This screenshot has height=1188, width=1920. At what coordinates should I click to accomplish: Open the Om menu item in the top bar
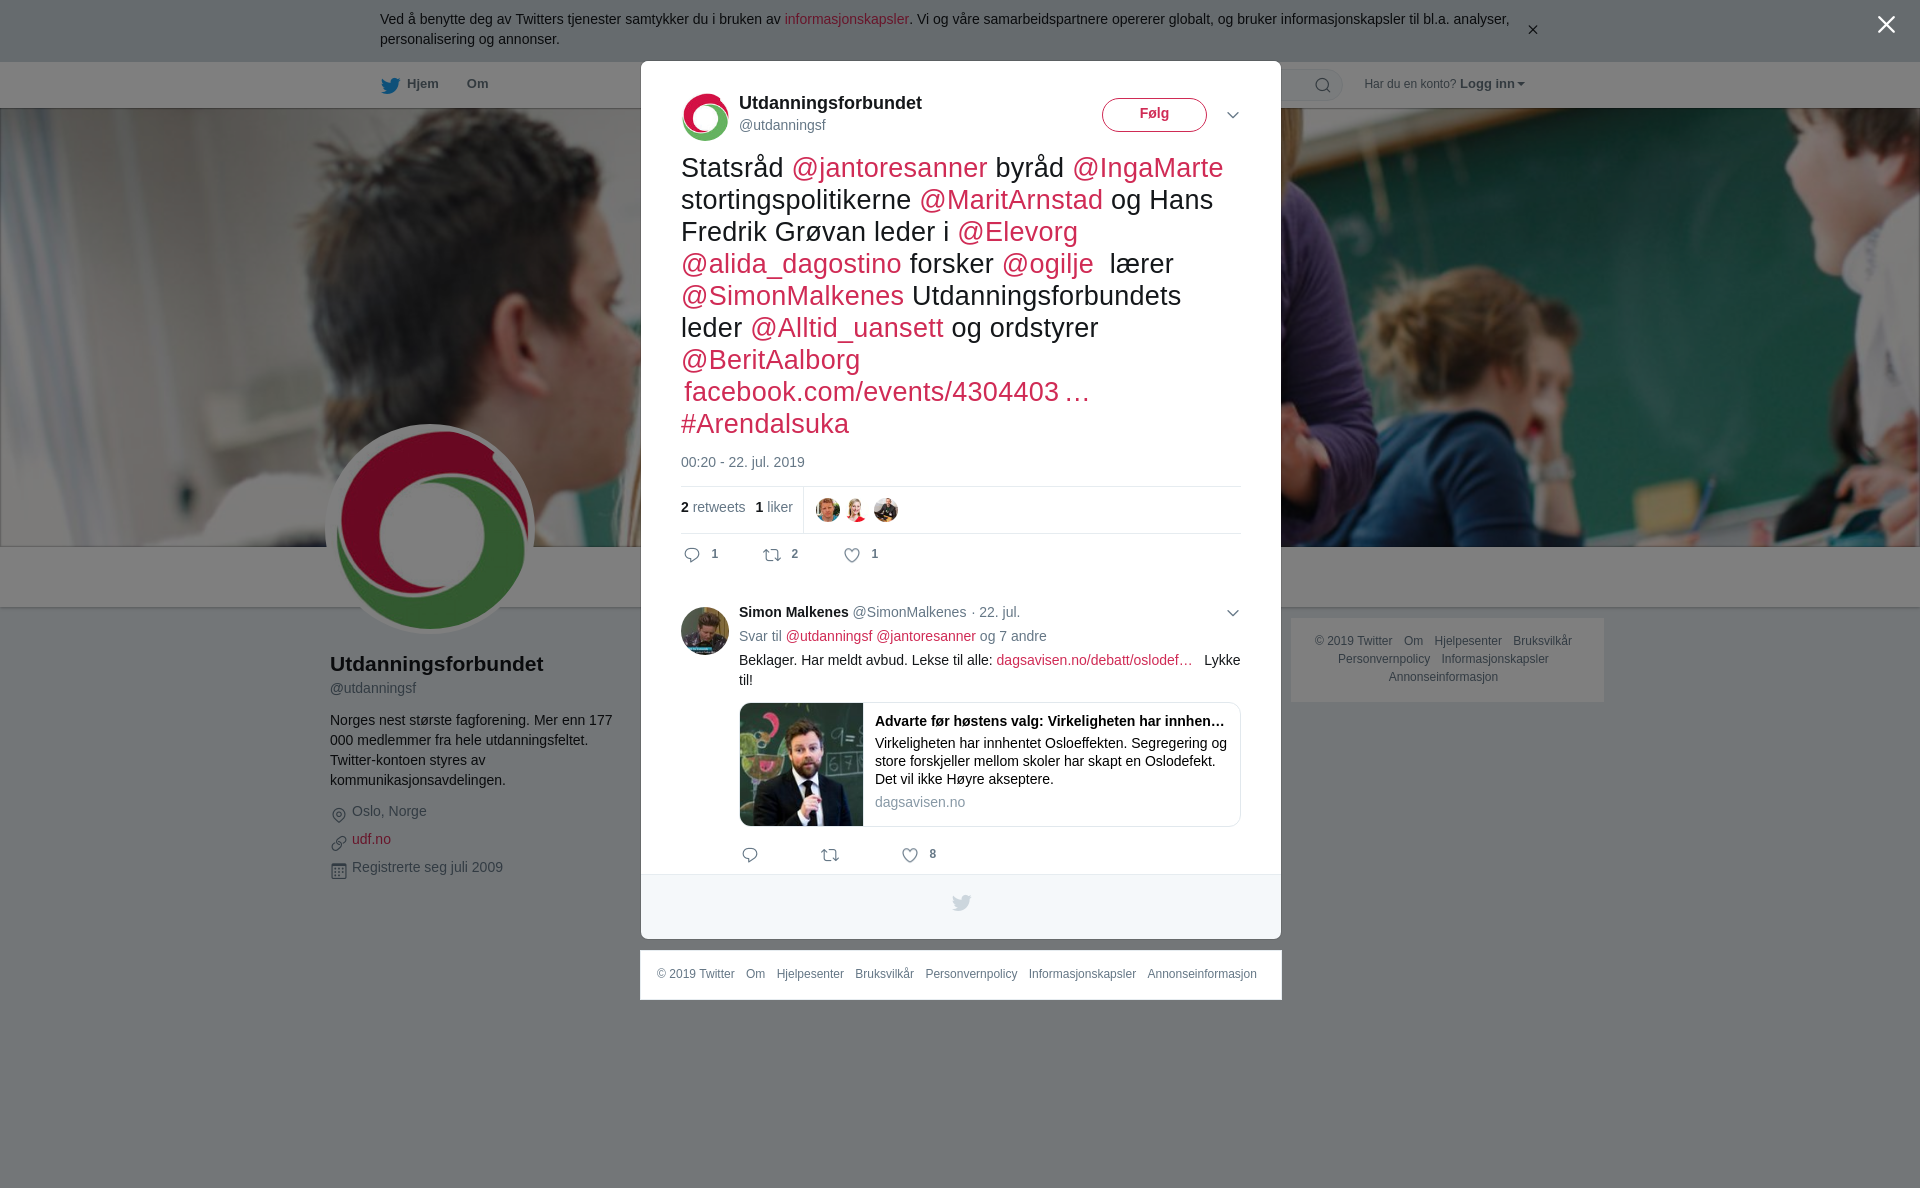[x=477, y=84]
